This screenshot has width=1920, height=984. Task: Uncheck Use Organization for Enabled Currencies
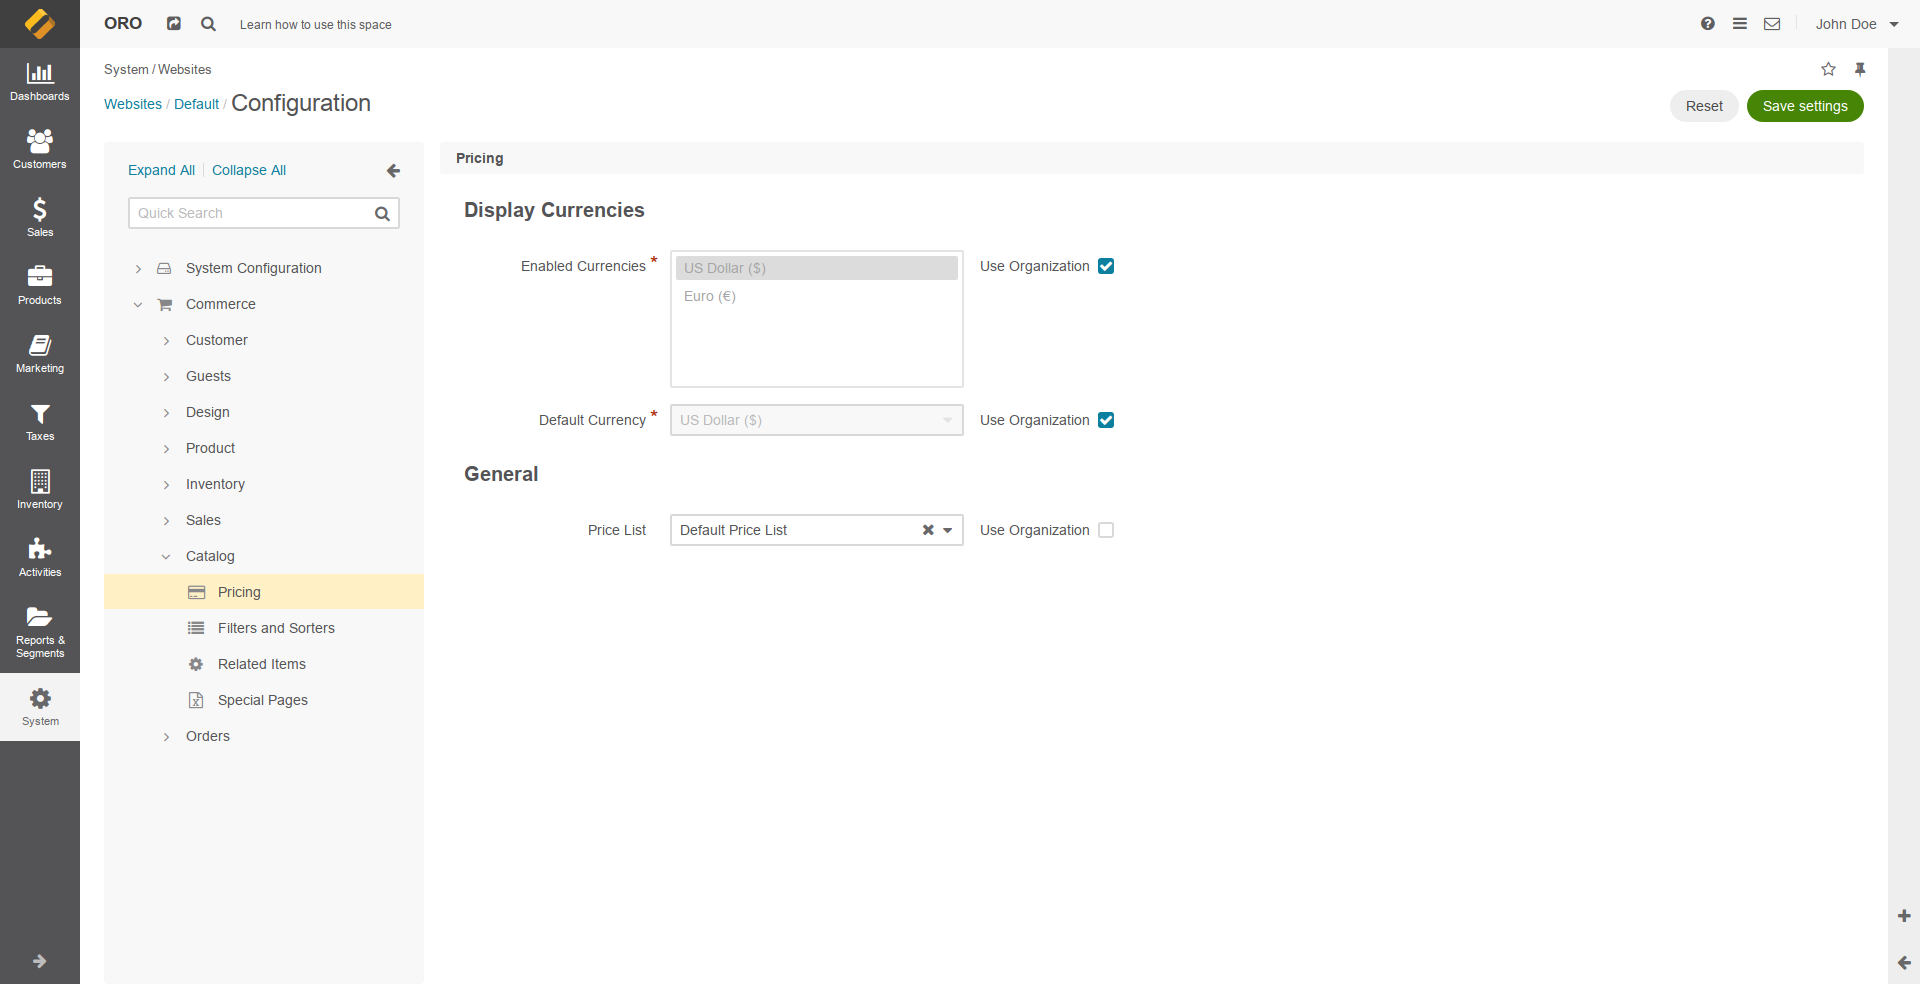coord(1106,266)
